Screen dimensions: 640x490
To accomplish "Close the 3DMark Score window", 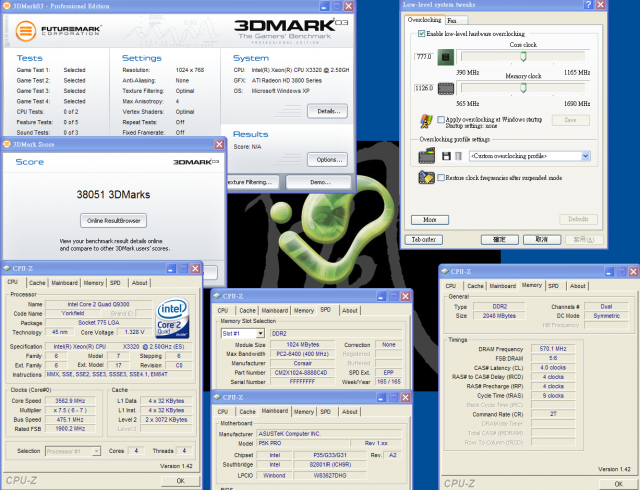I will tap(219, 145).
